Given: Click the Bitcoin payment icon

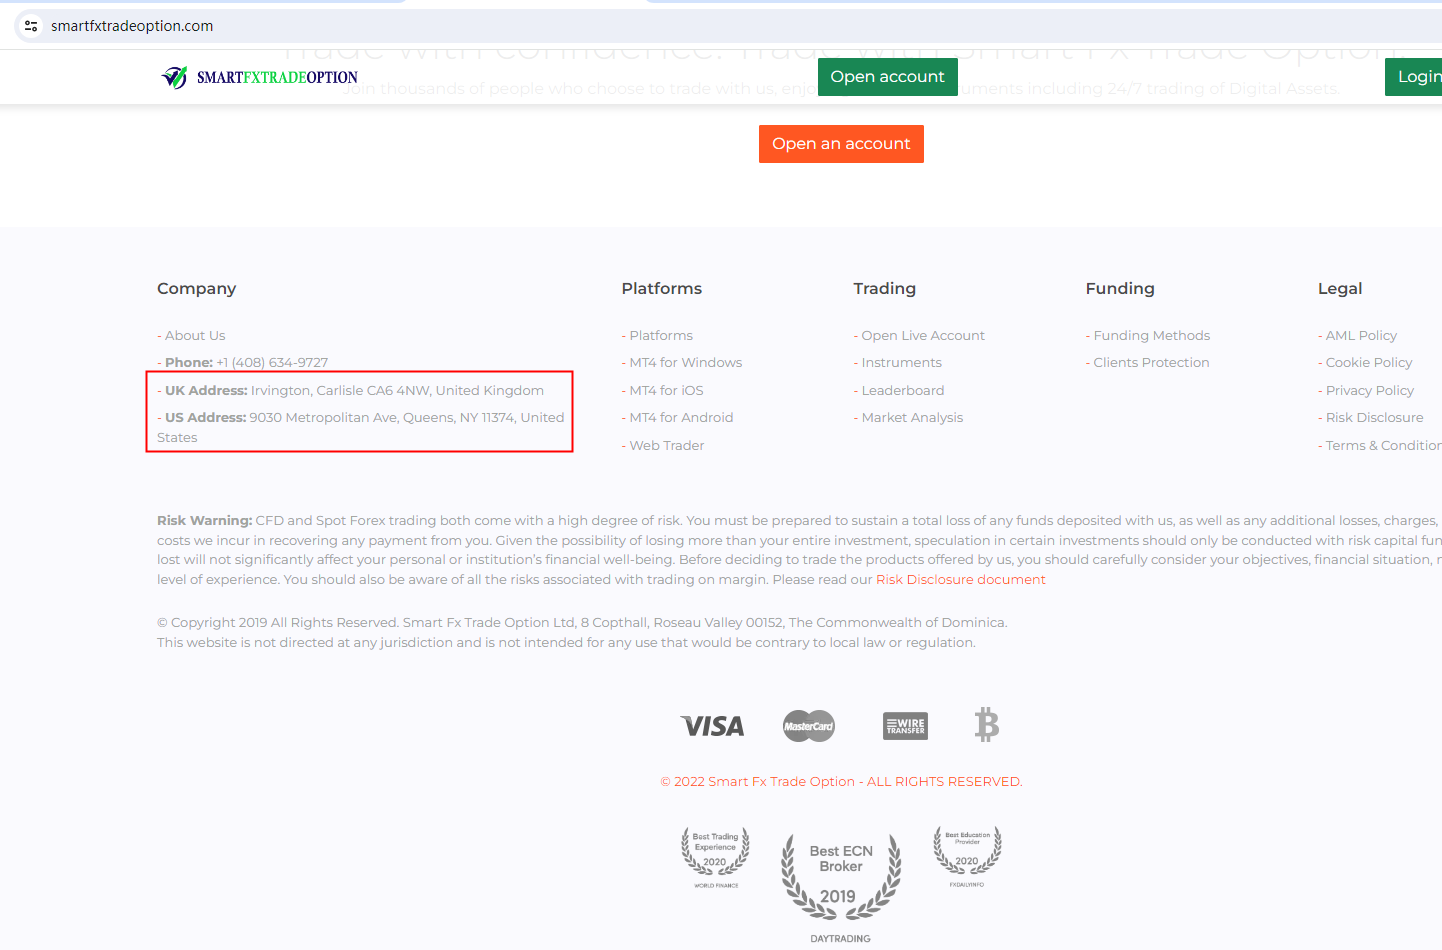Looking at the screenshot, I should (987, 725).
